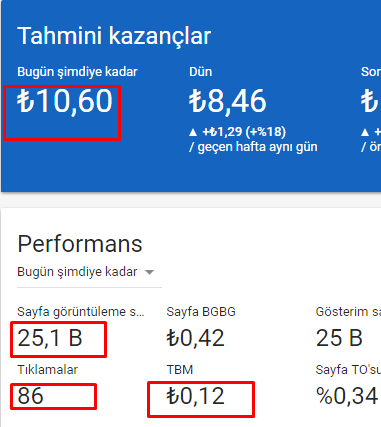Click the Gösterim value 25 B

click(x=339, y=338)
